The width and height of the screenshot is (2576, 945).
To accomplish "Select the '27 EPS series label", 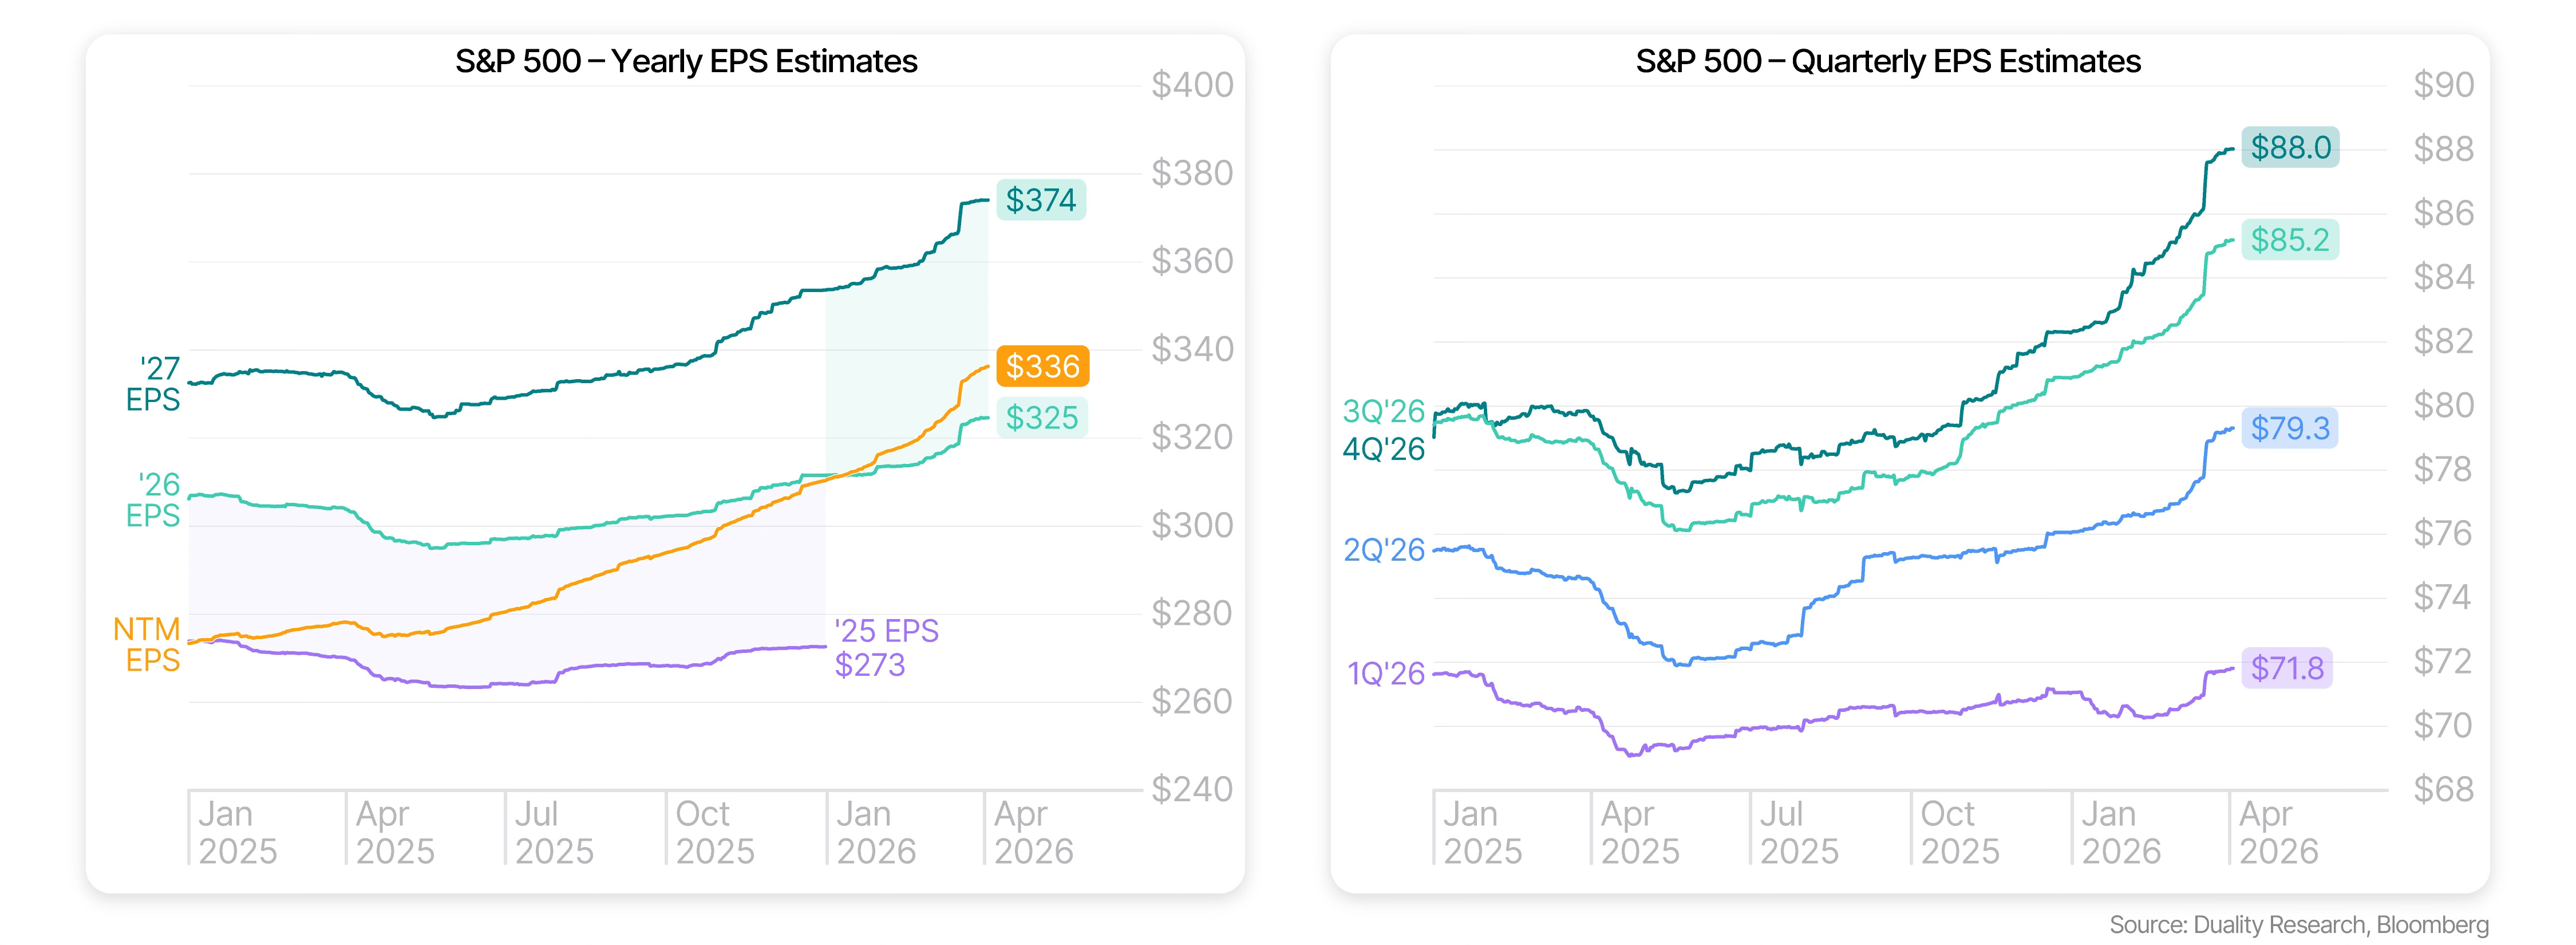I will click(153, 384).
